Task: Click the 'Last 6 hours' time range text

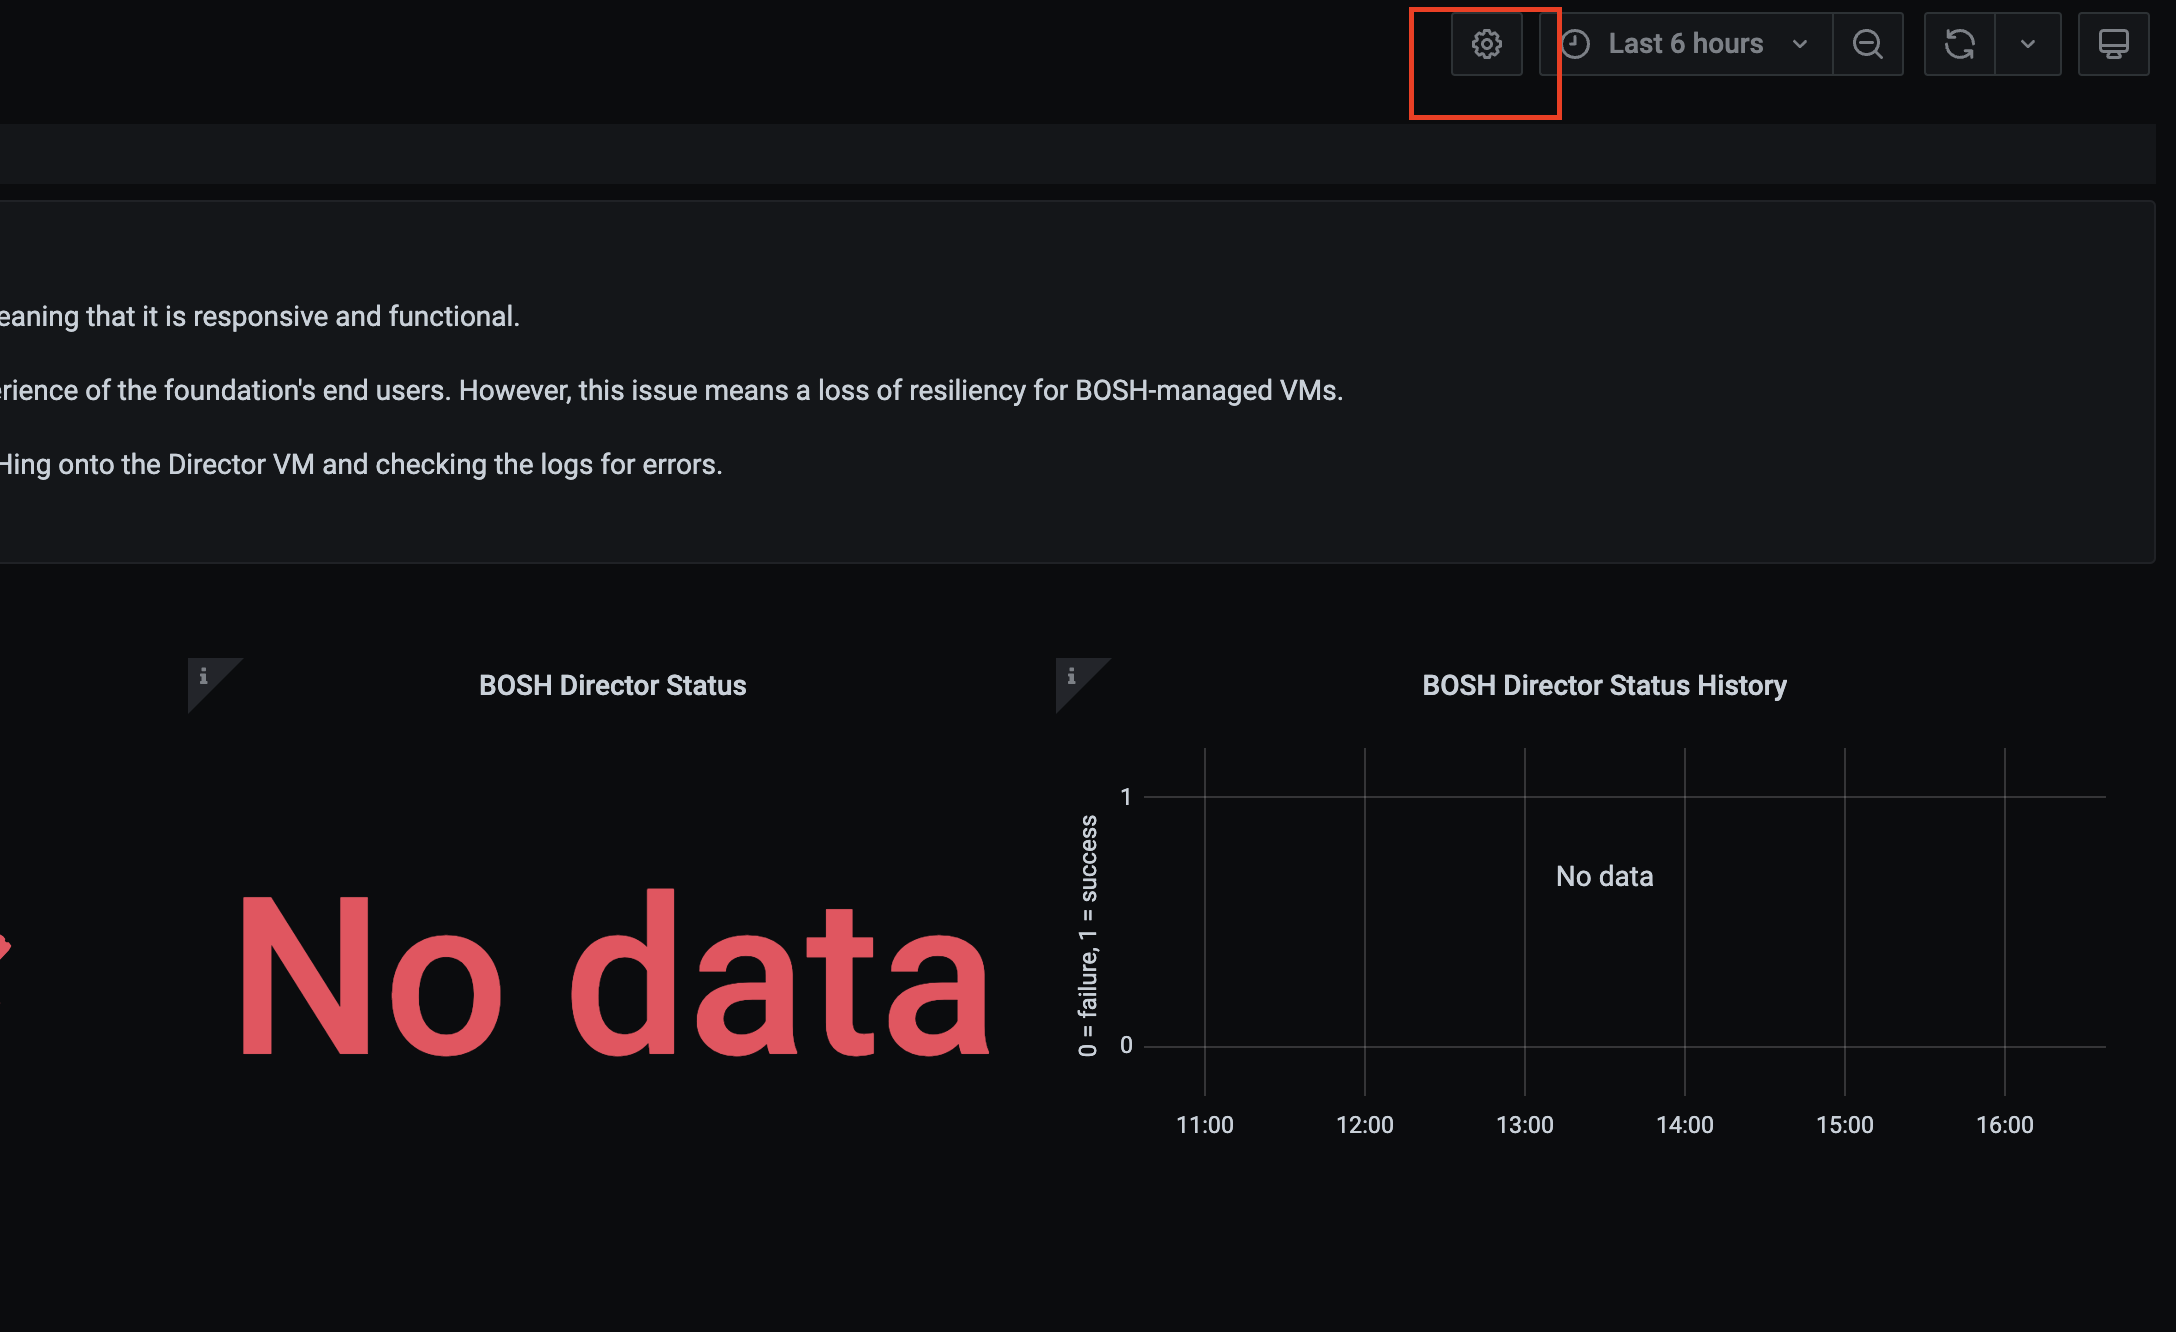Action: coord(1685,44)
